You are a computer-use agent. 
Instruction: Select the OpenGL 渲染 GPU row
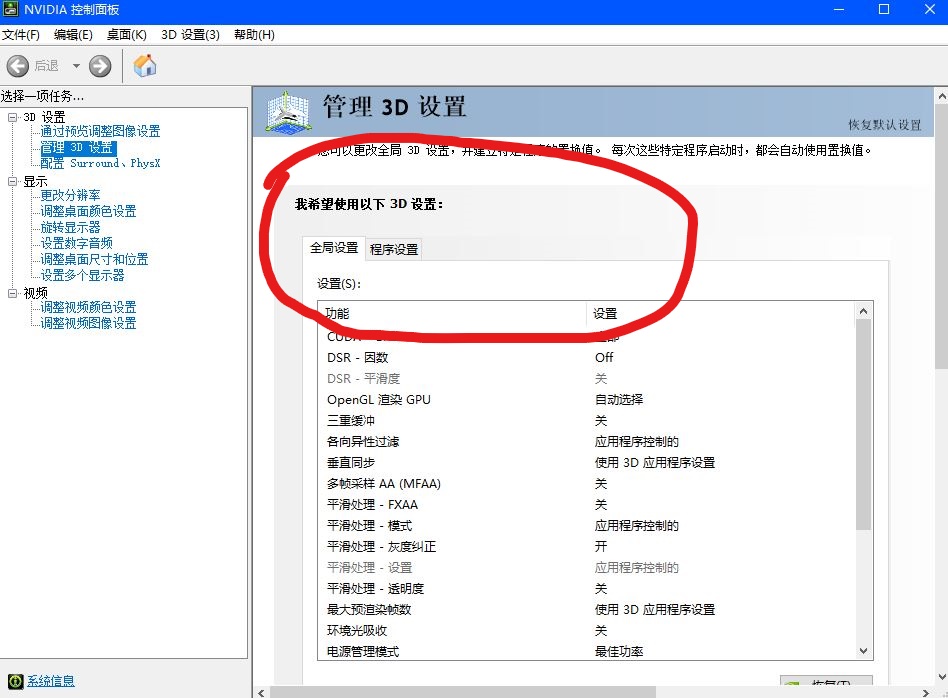[x=586, y=399]
